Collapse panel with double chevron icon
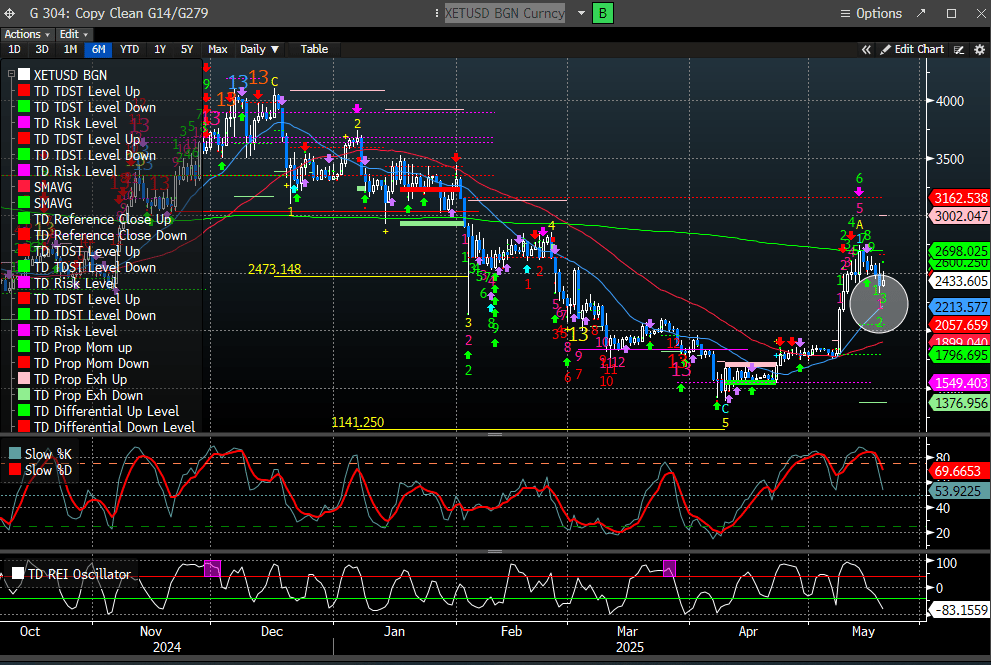This screenshot has height=665, width=991. (867, 49)
